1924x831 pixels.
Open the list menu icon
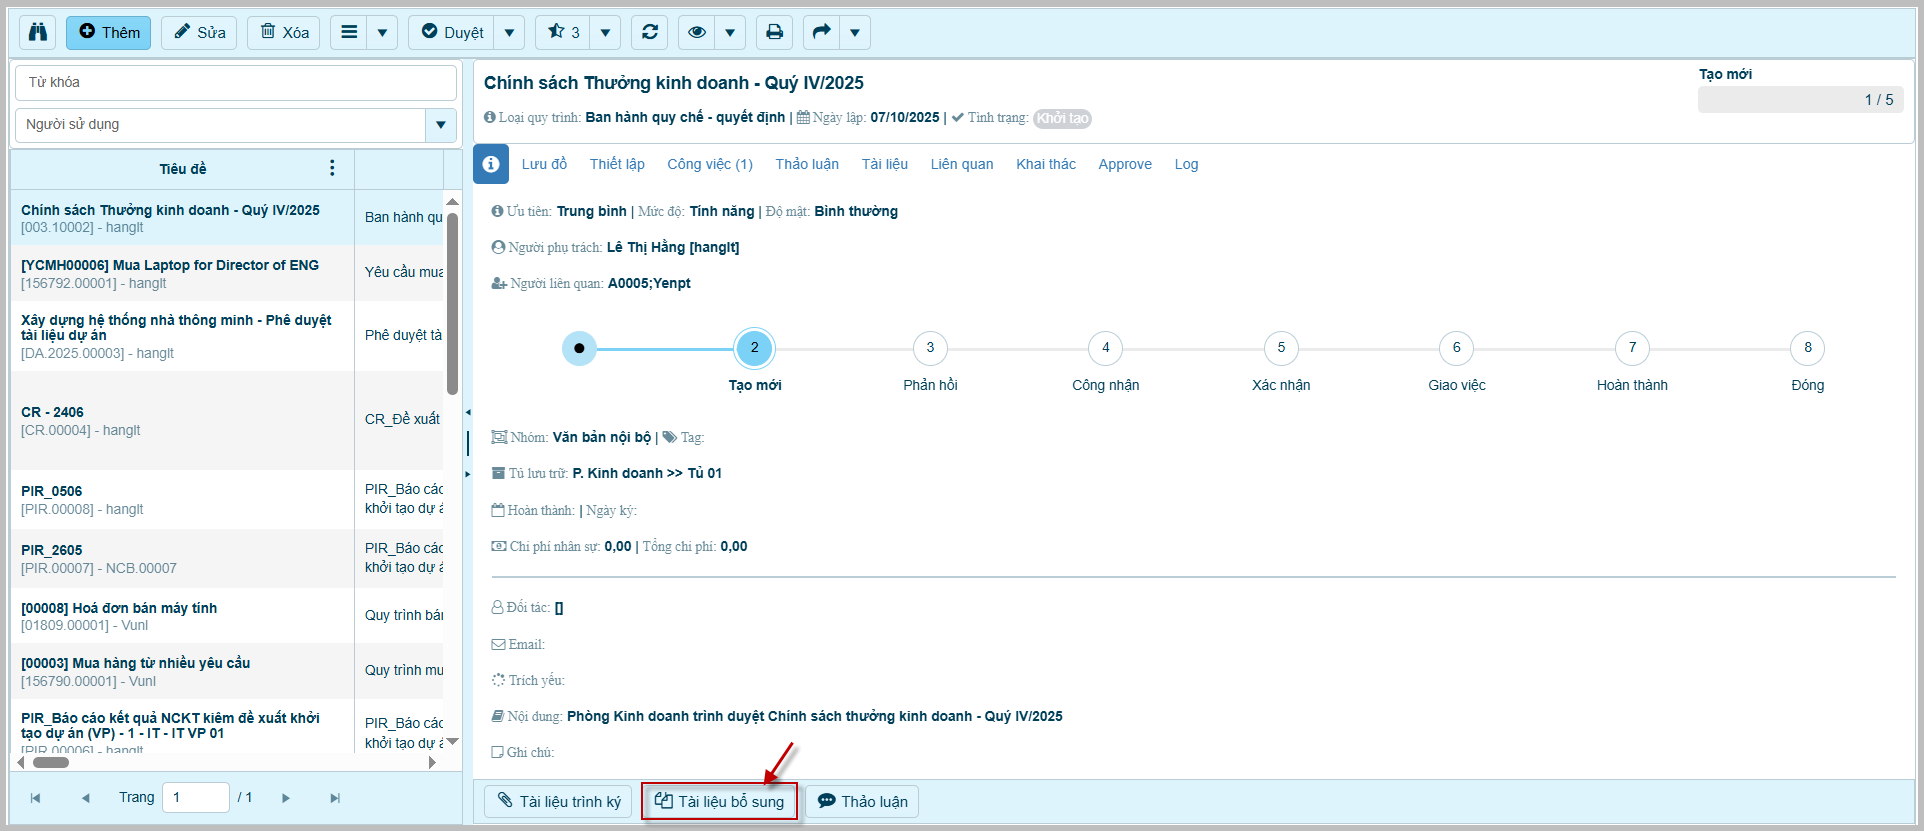tap(349, 32)
